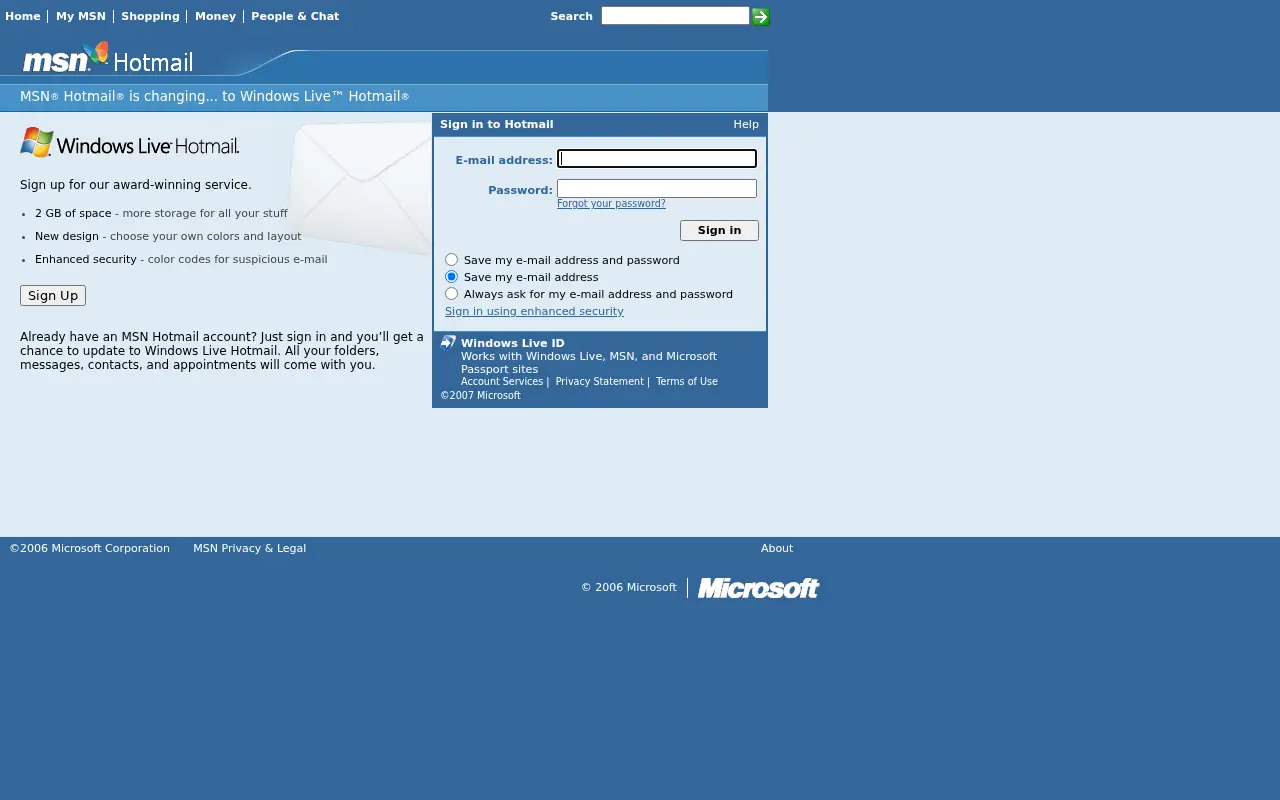The height and width of the screenshot is (800, 1280).
Task: Click the Microsoft logo in footer
Action: pyautogui.click(x=758, y=588)
